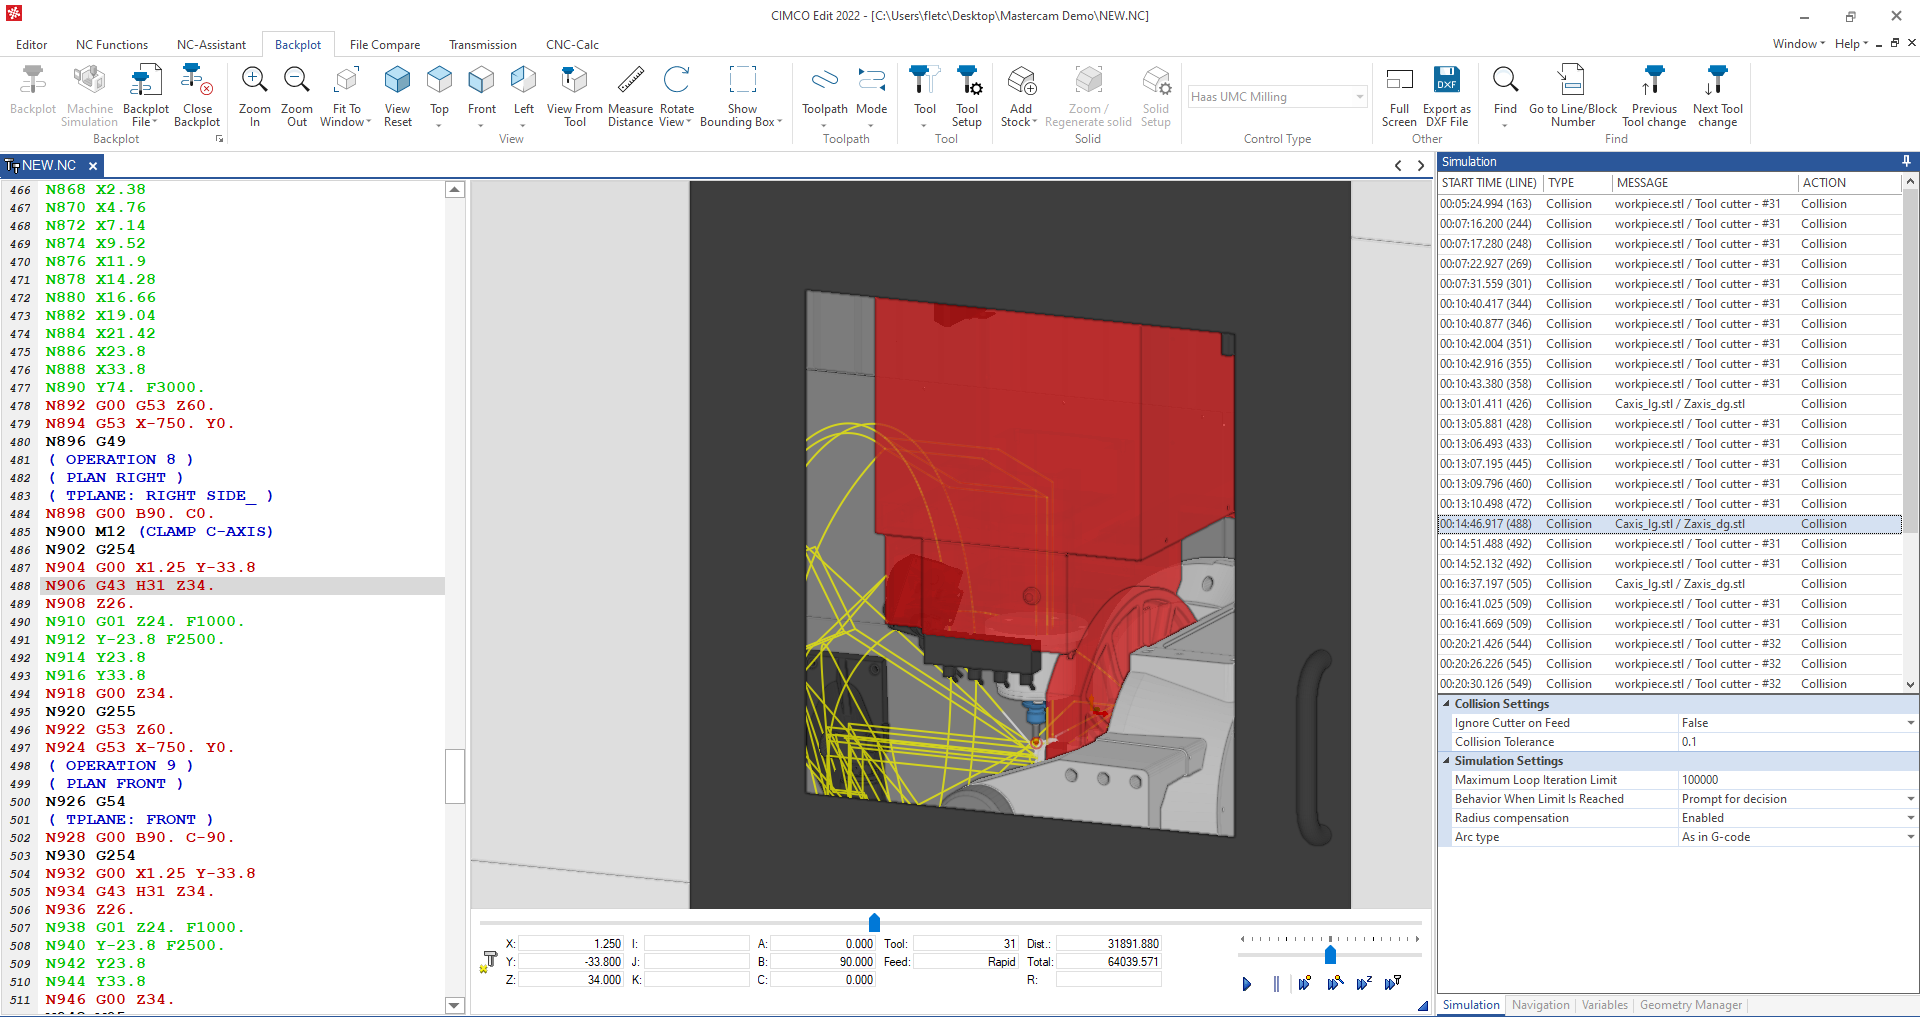Image resolution: width=1920 pixels, height=1017 pixels.
Task: Export the backplot as DXF File
Action: (x=1447, y=95)
